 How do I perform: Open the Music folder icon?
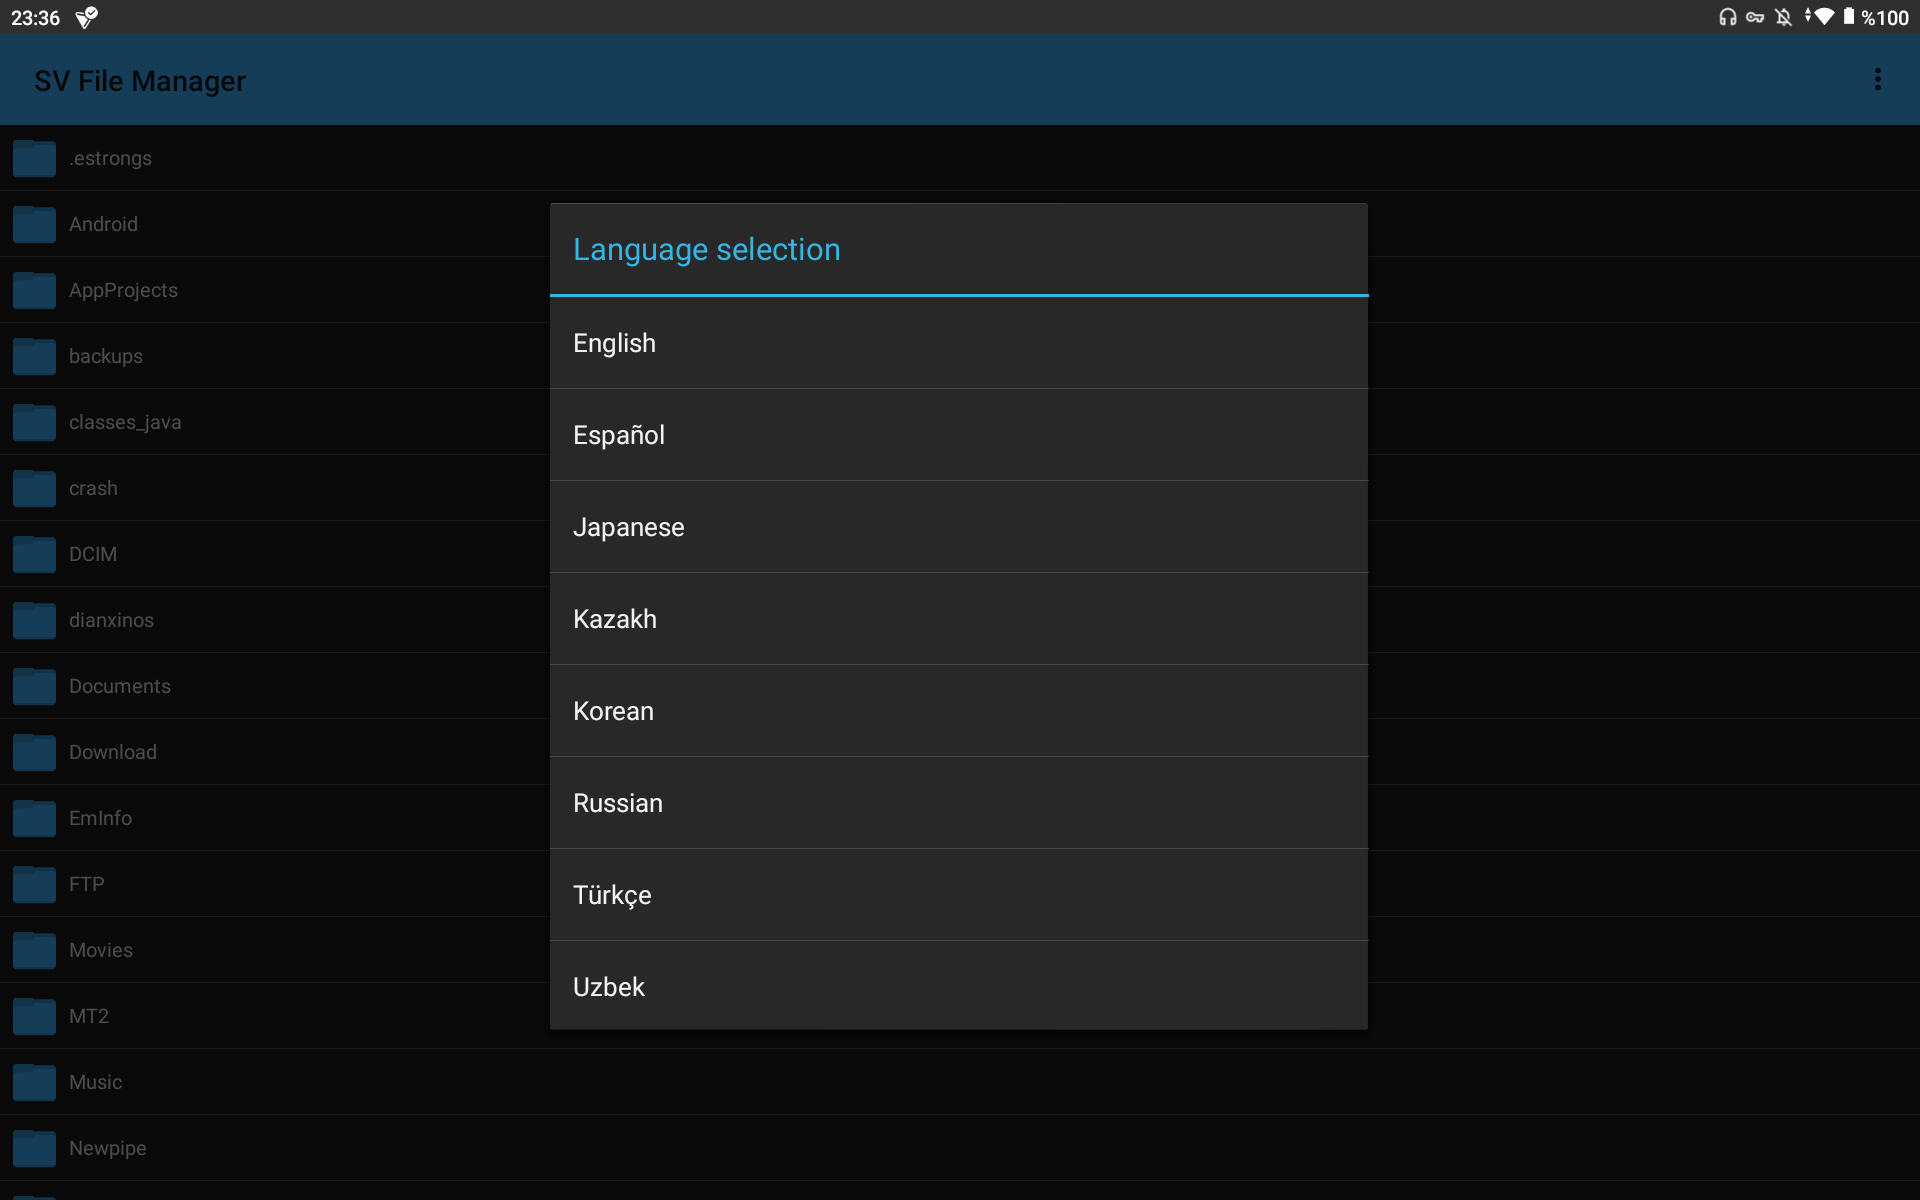(x=33, y=1082)
